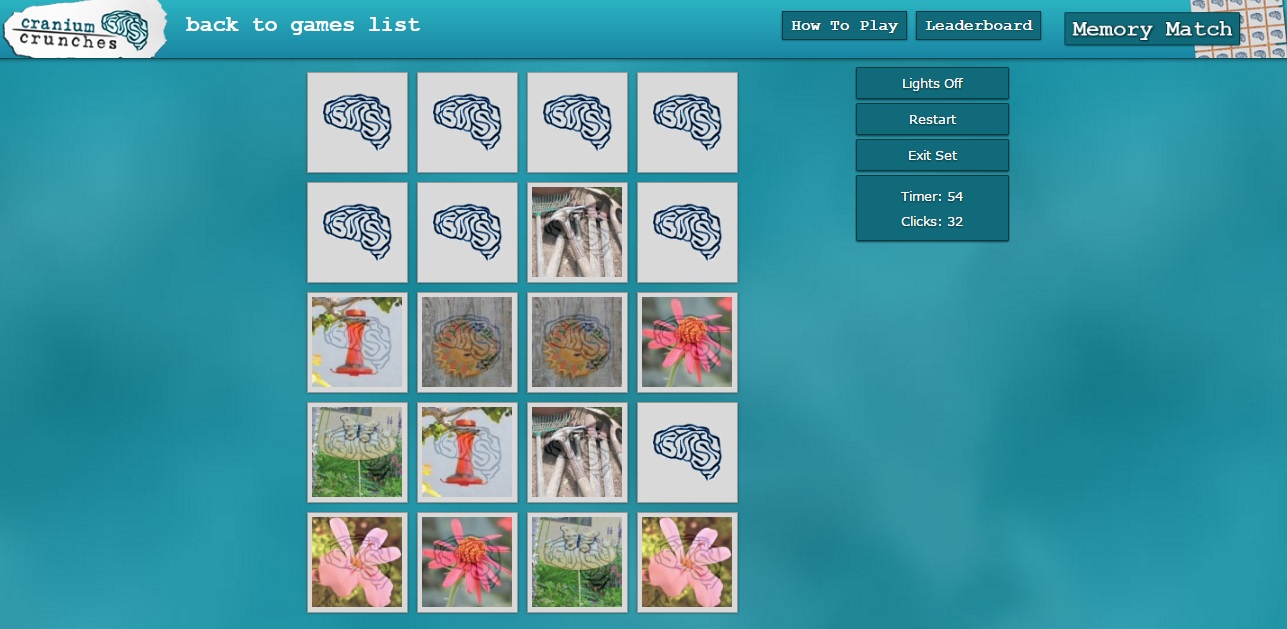Open the Leaderboard page

(978, 26)
